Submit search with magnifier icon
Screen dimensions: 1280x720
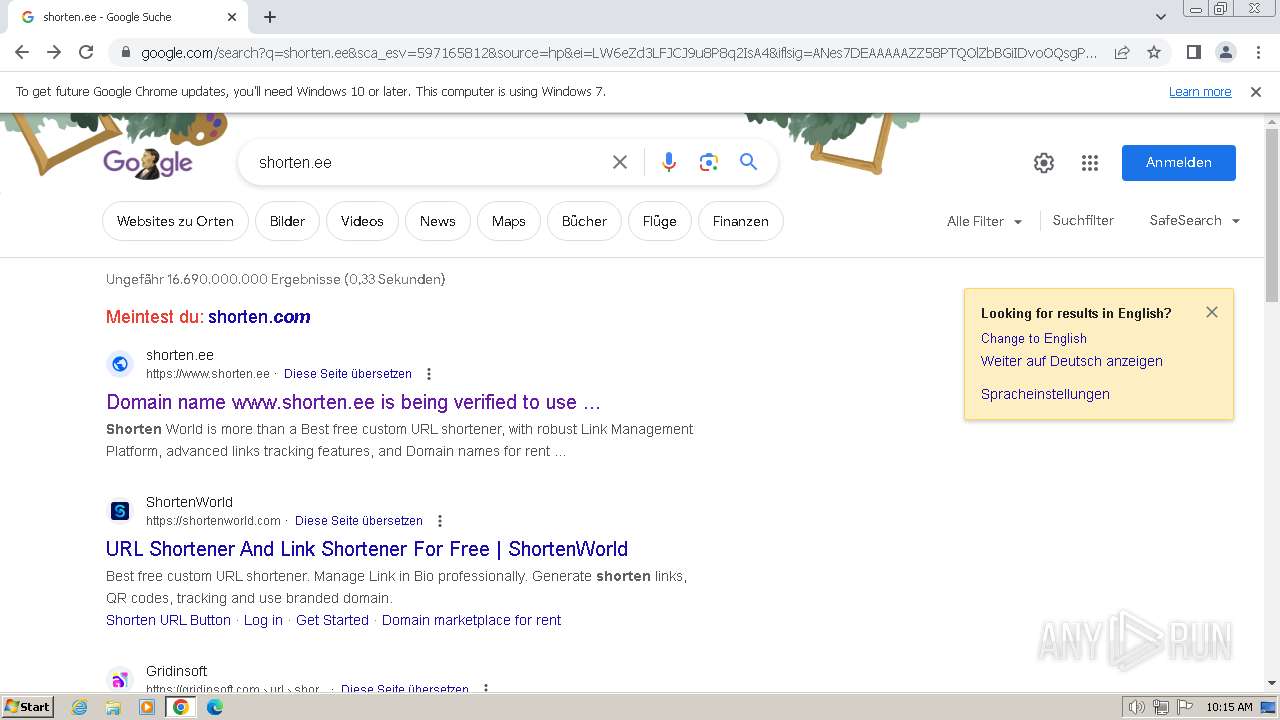[748, 162]
